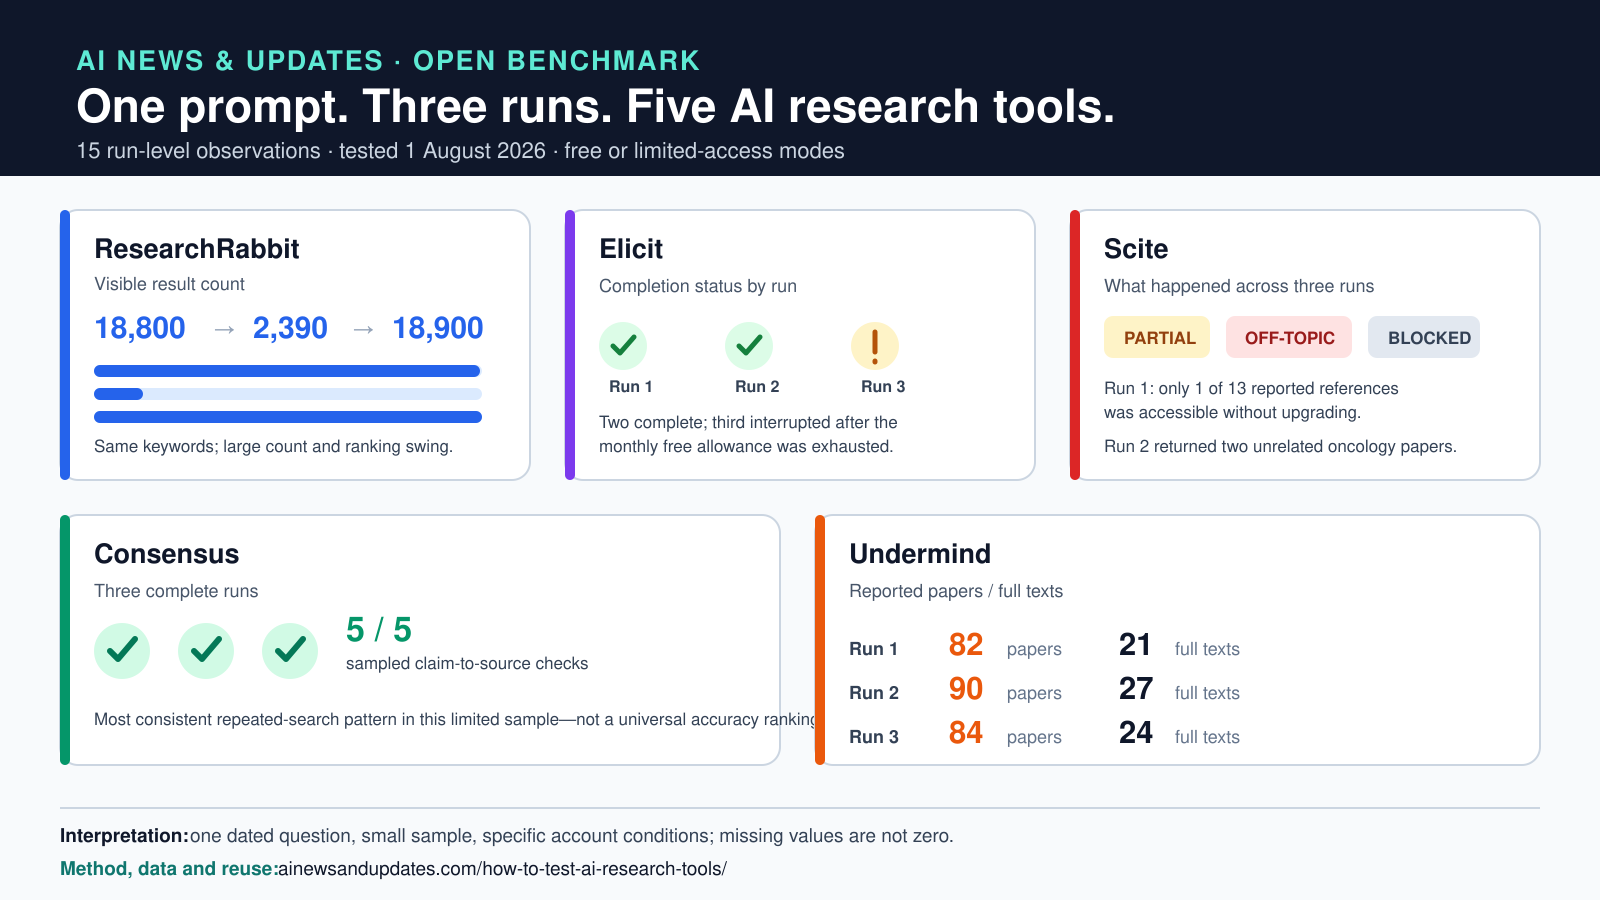Click the 'Run 1' label under Elicit

point(631,387)
